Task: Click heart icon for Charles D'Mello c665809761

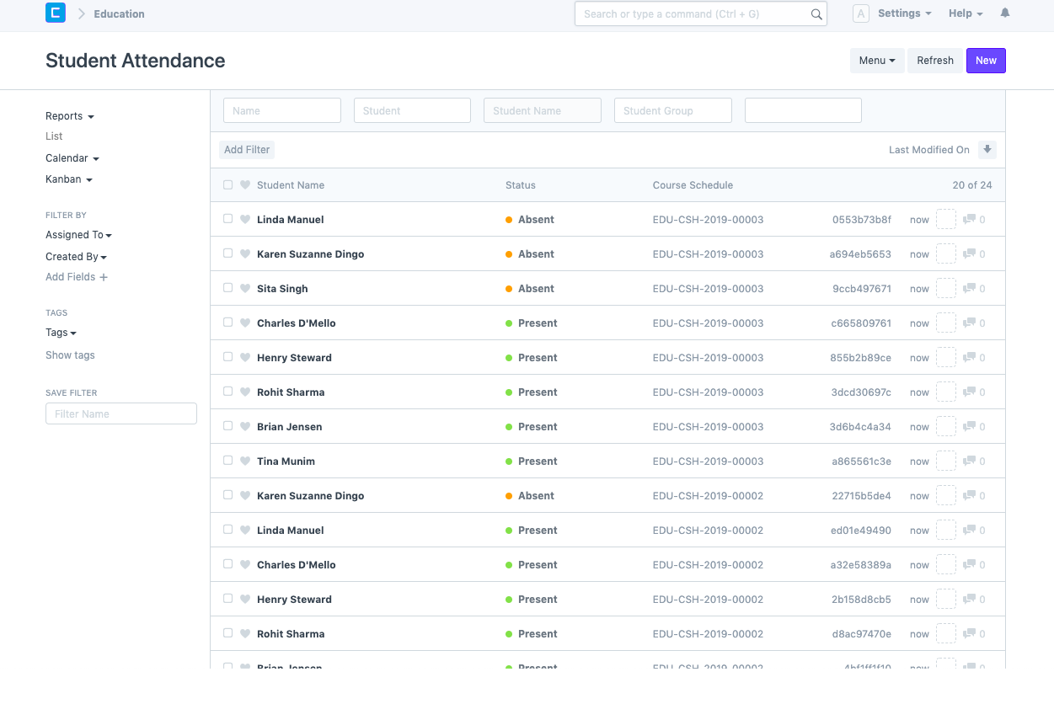Action: [245, 323]
